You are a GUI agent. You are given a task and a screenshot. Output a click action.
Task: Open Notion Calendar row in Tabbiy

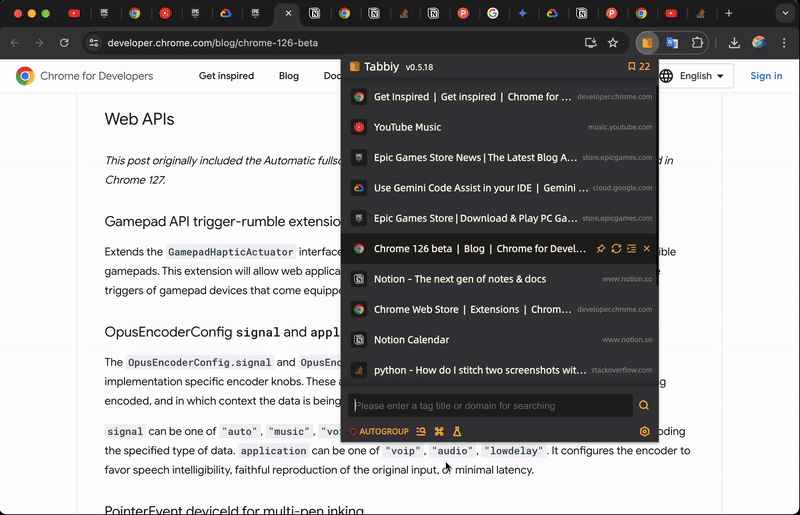[x=500, y=339]
